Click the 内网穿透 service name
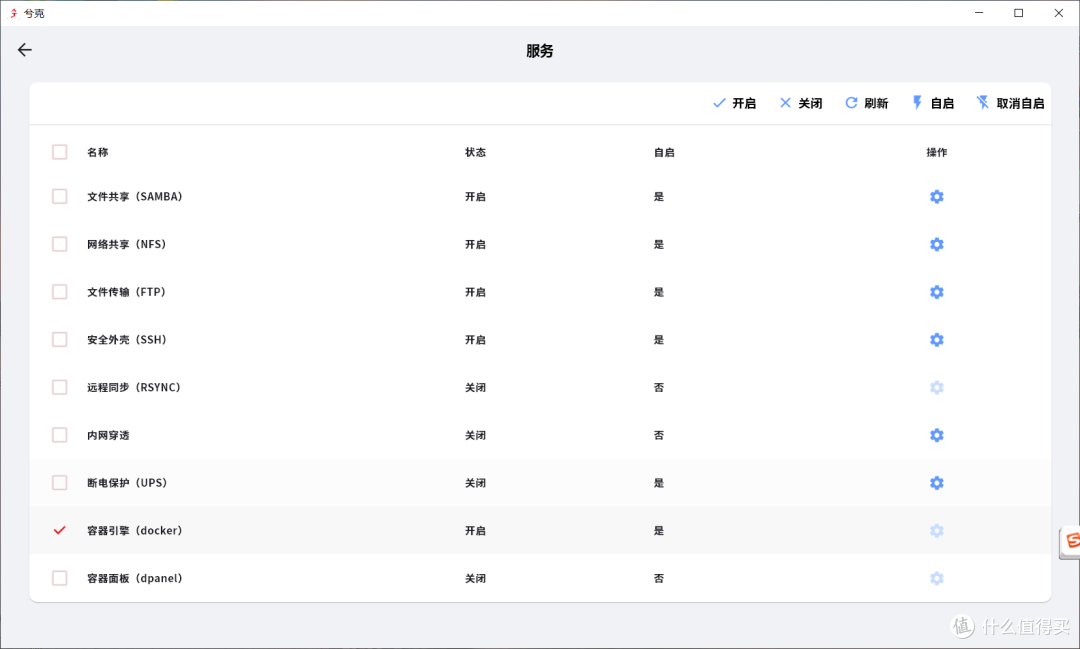Viewport: 1080px width, 649px height. tap(108, 435)
